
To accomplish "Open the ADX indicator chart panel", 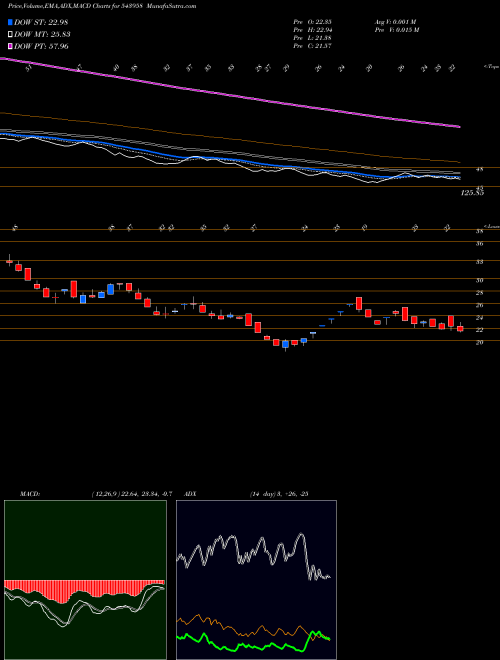I will tap(256, 580).
